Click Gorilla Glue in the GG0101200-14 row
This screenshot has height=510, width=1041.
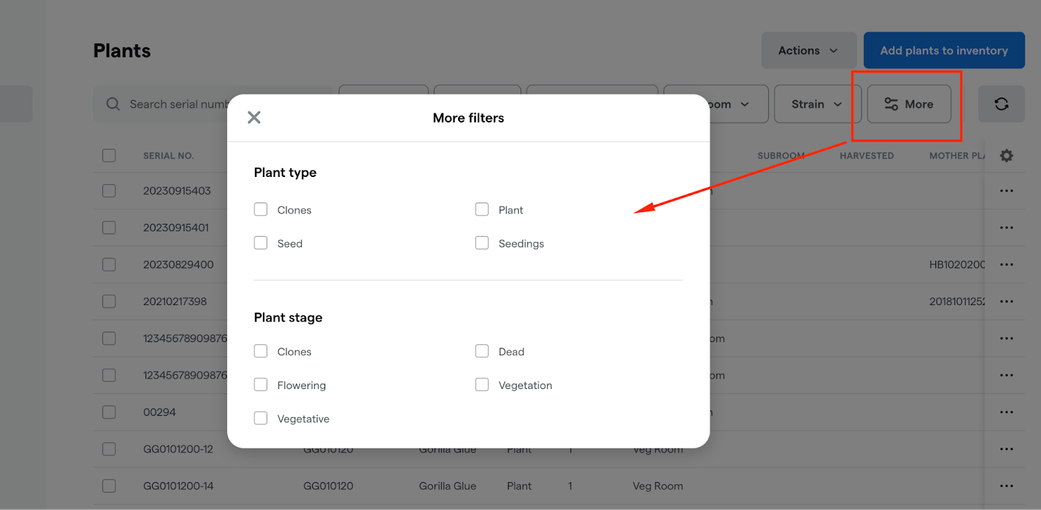tap(447, 485)
